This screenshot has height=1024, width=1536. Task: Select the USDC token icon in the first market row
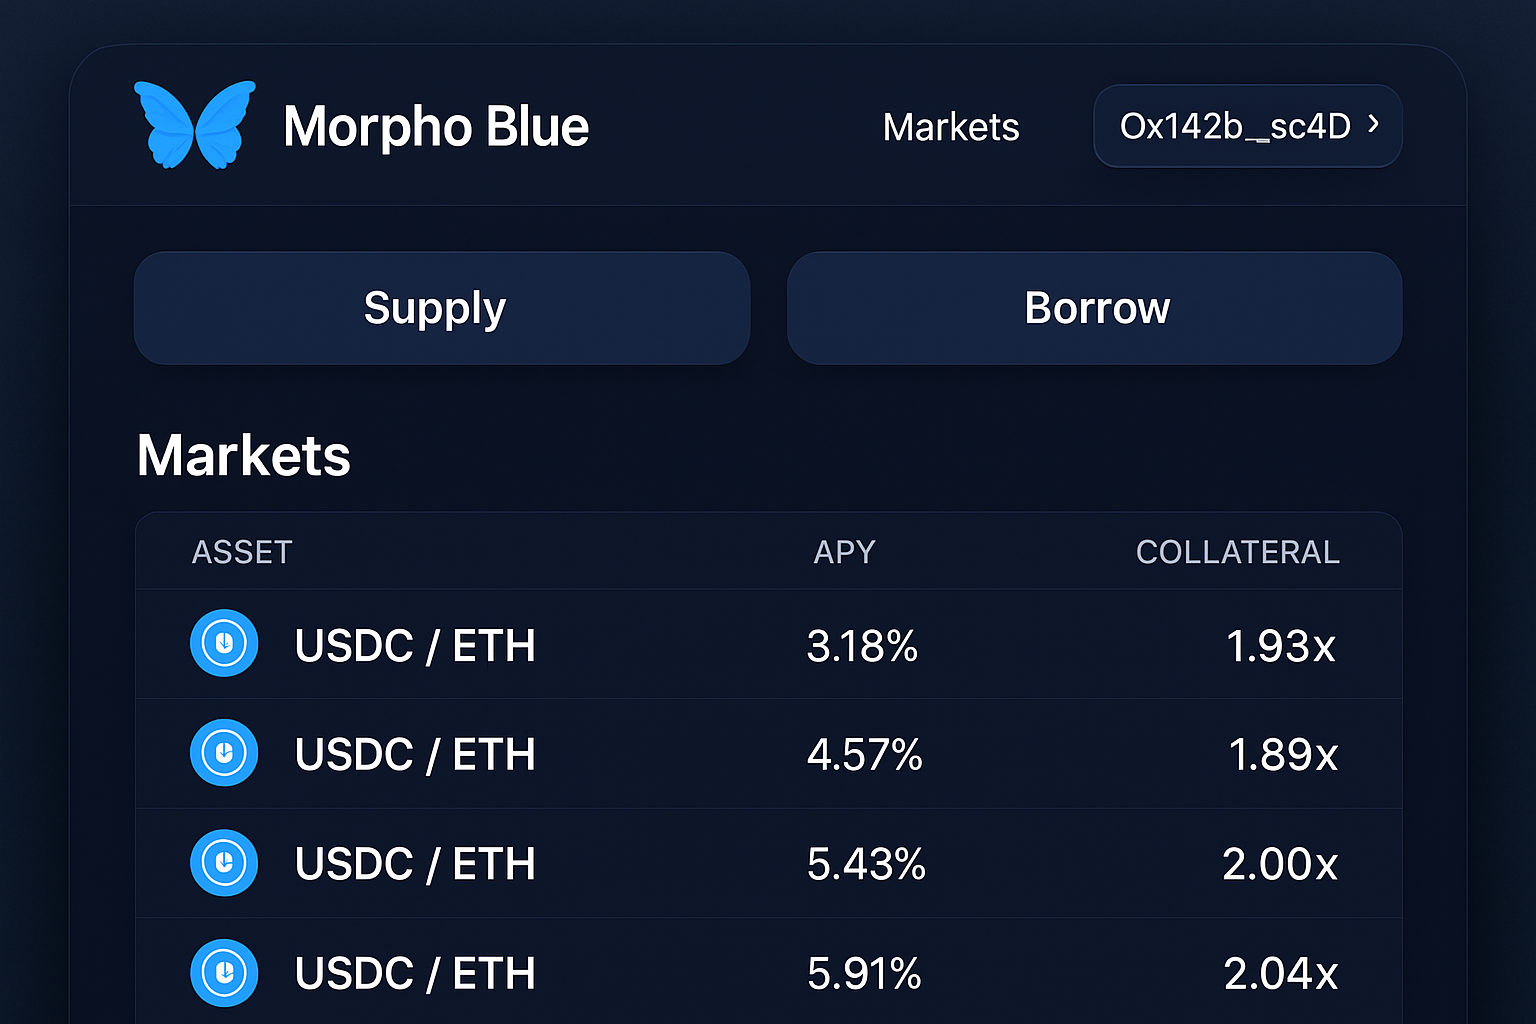pyautogui.click(x=224, y=644)
